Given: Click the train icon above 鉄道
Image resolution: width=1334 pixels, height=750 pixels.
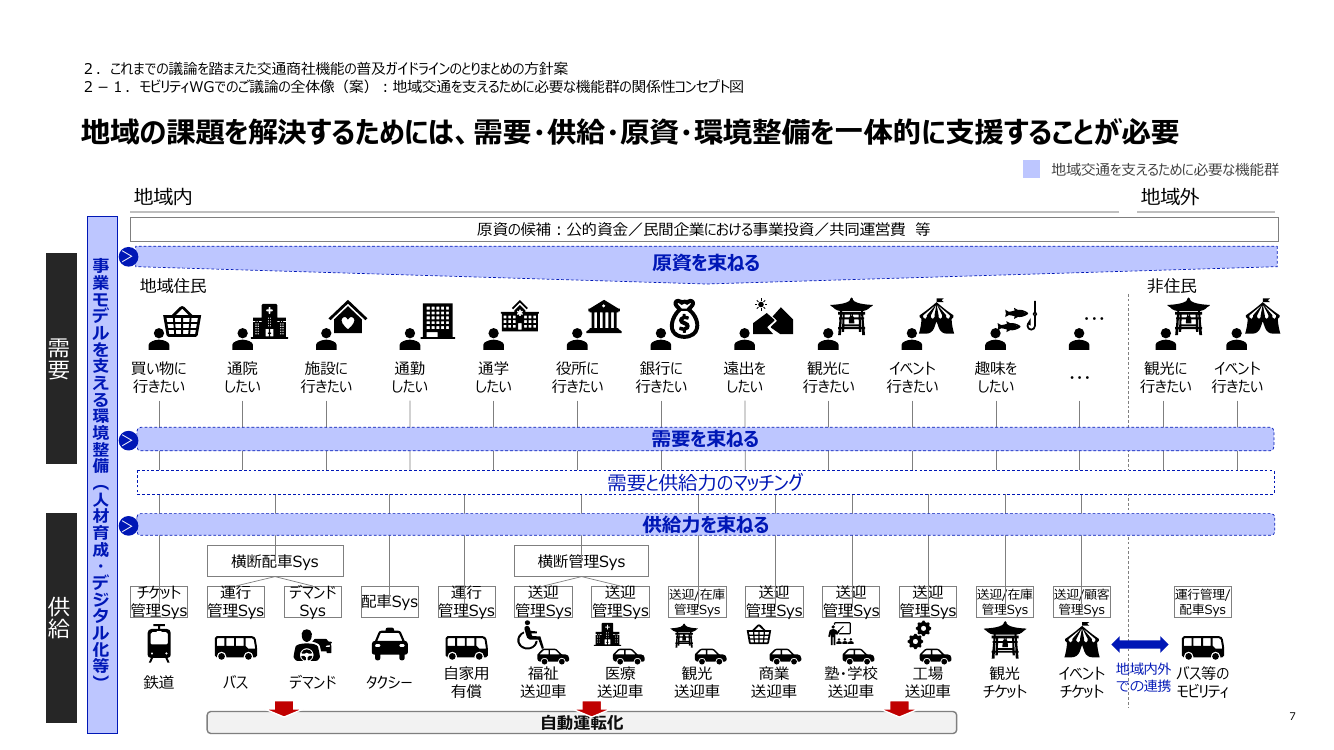Looking at the screenshot, I should click(159, 644).
